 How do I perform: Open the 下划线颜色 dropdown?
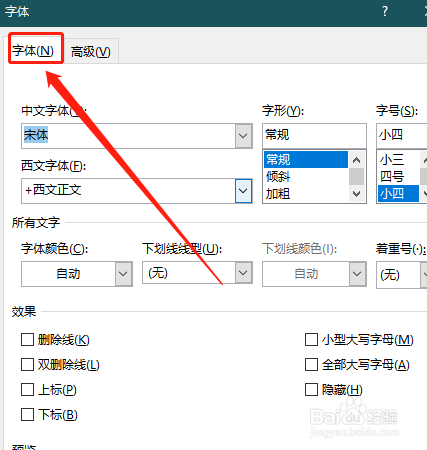[x=357, y=274]
